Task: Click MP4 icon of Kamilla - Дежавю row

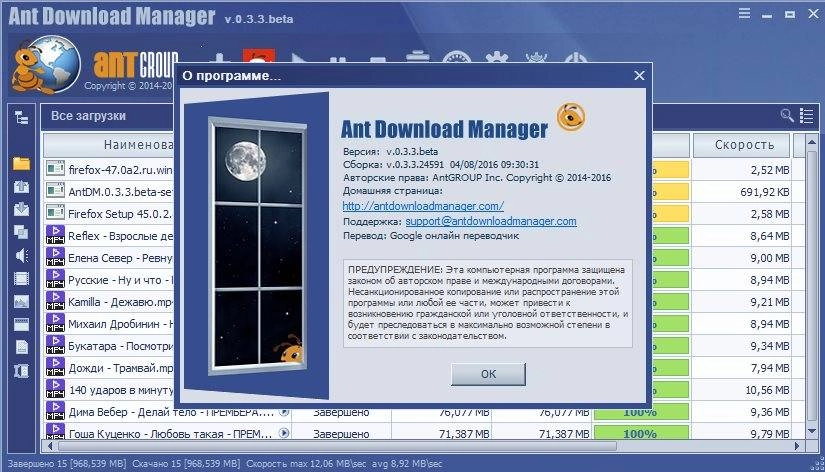Action: click(x=55, y=301)
